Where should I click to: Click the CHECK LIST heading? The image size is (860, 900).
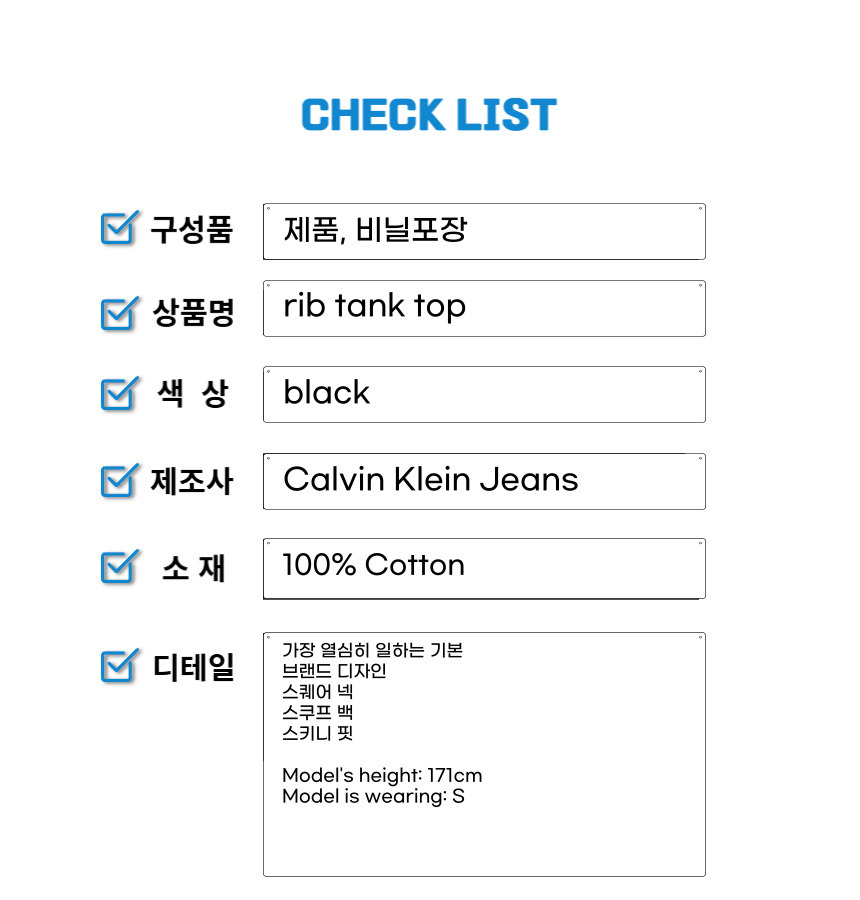point(429,116)
